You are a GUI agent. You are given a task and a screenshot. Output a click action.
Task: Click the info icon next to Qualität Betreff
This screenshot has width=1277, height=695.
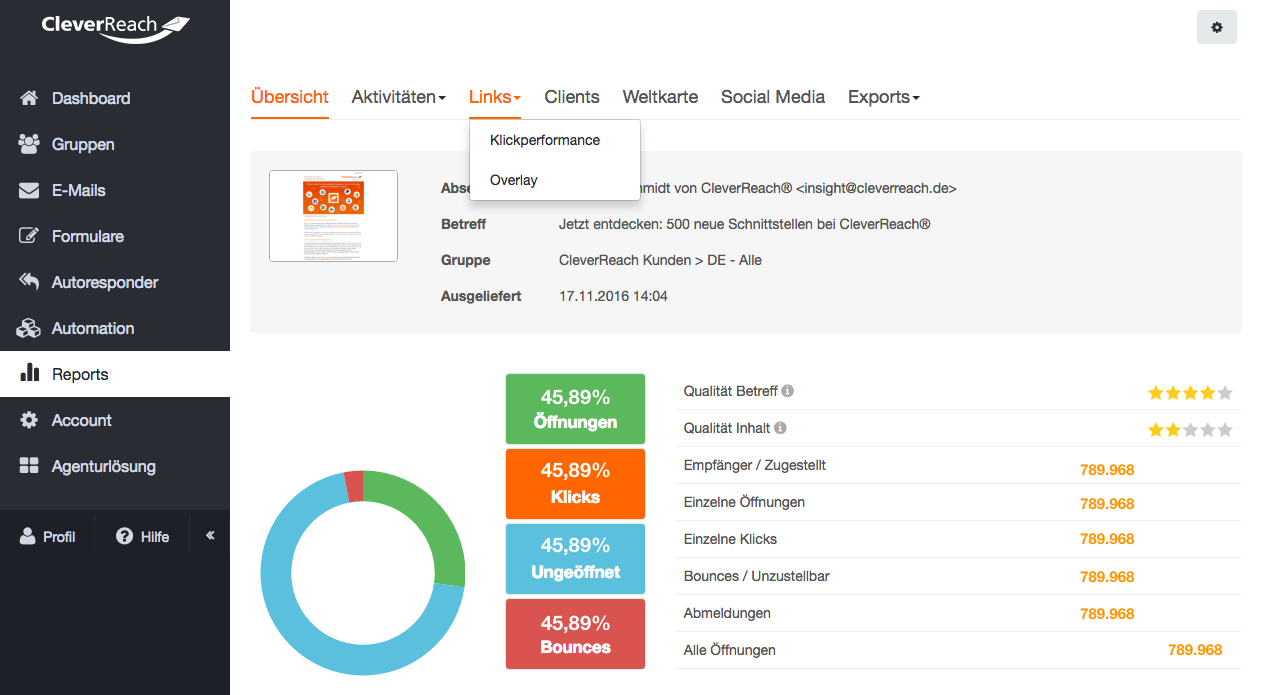[788, 391]
